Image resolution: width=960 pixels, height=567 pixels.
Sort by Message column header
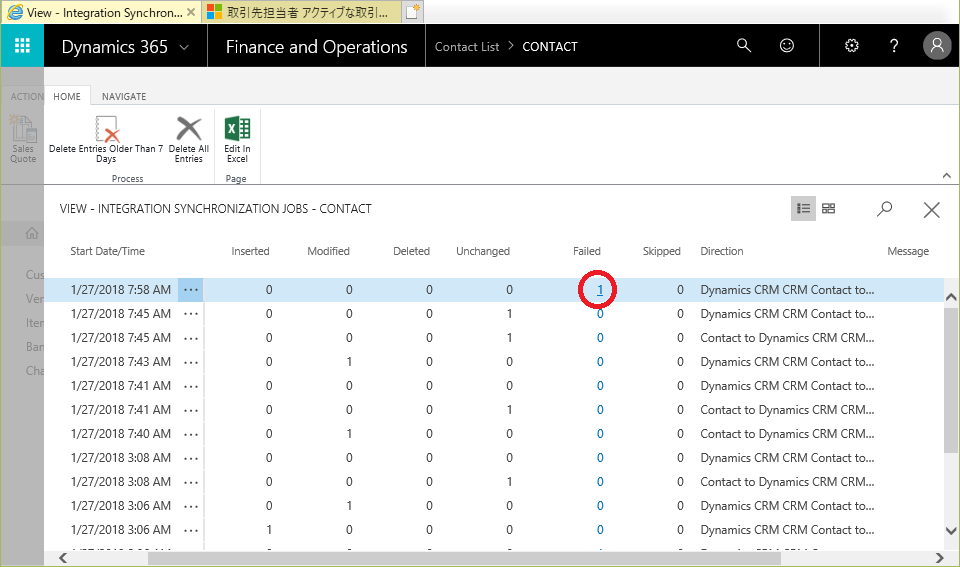908,251
